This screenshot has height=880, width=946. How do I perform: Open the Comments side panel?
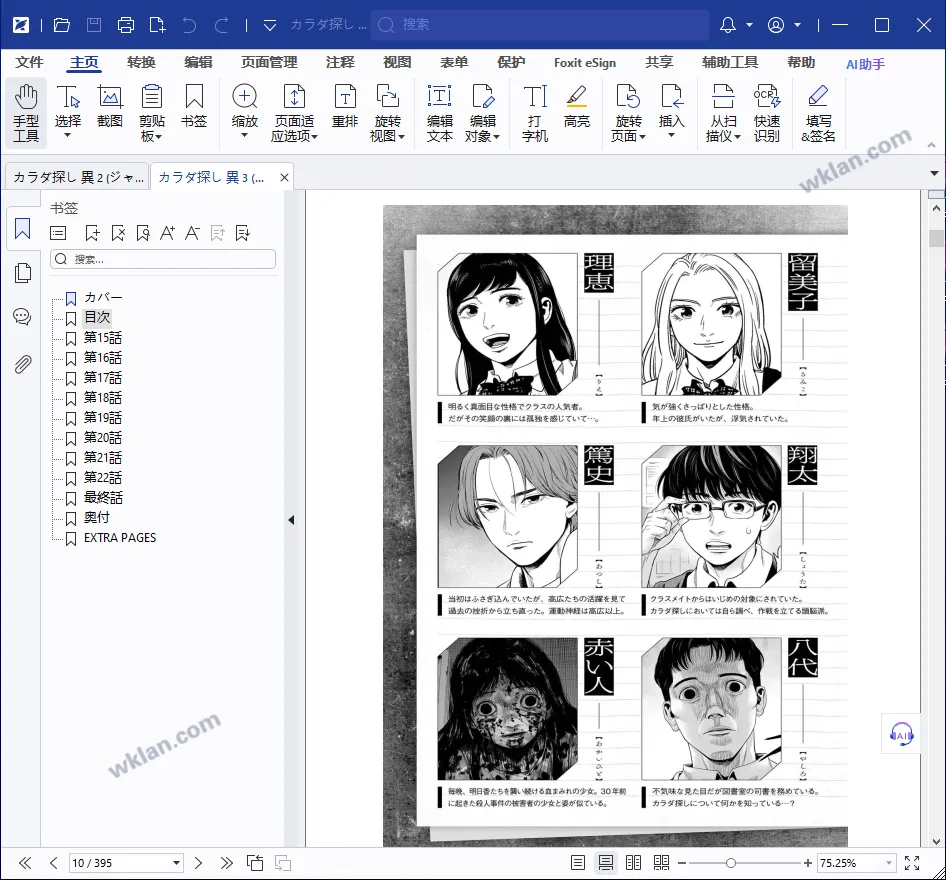click(22, 317)
